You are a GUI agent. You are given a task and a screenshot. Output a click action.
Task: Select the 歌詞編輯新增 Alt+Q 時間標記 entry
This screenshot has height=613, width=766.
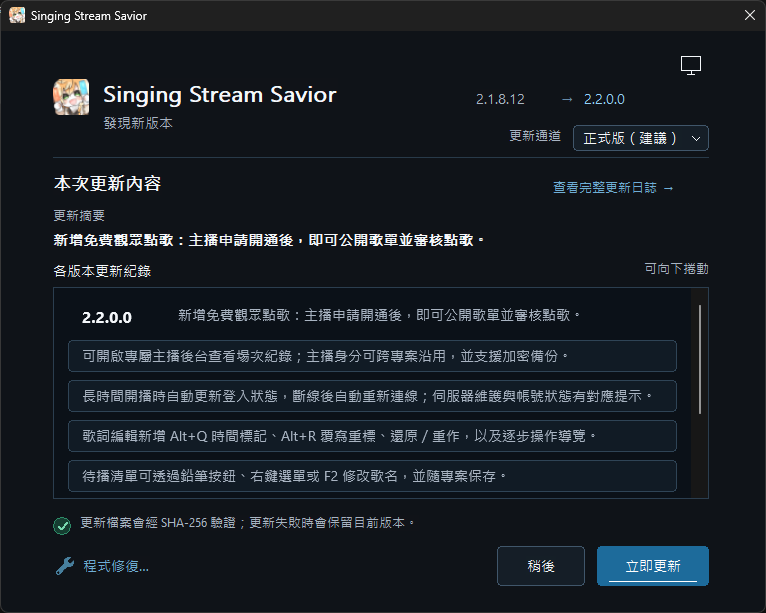point(372,436)
